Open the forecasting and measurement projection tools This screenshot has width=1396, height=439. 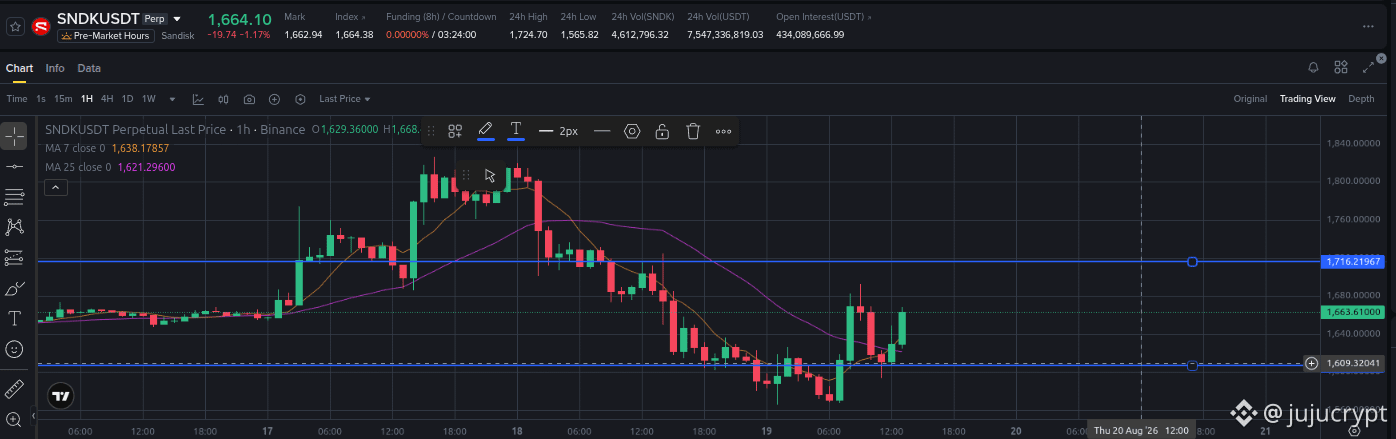pyautogui.click(x=14, y=258)
